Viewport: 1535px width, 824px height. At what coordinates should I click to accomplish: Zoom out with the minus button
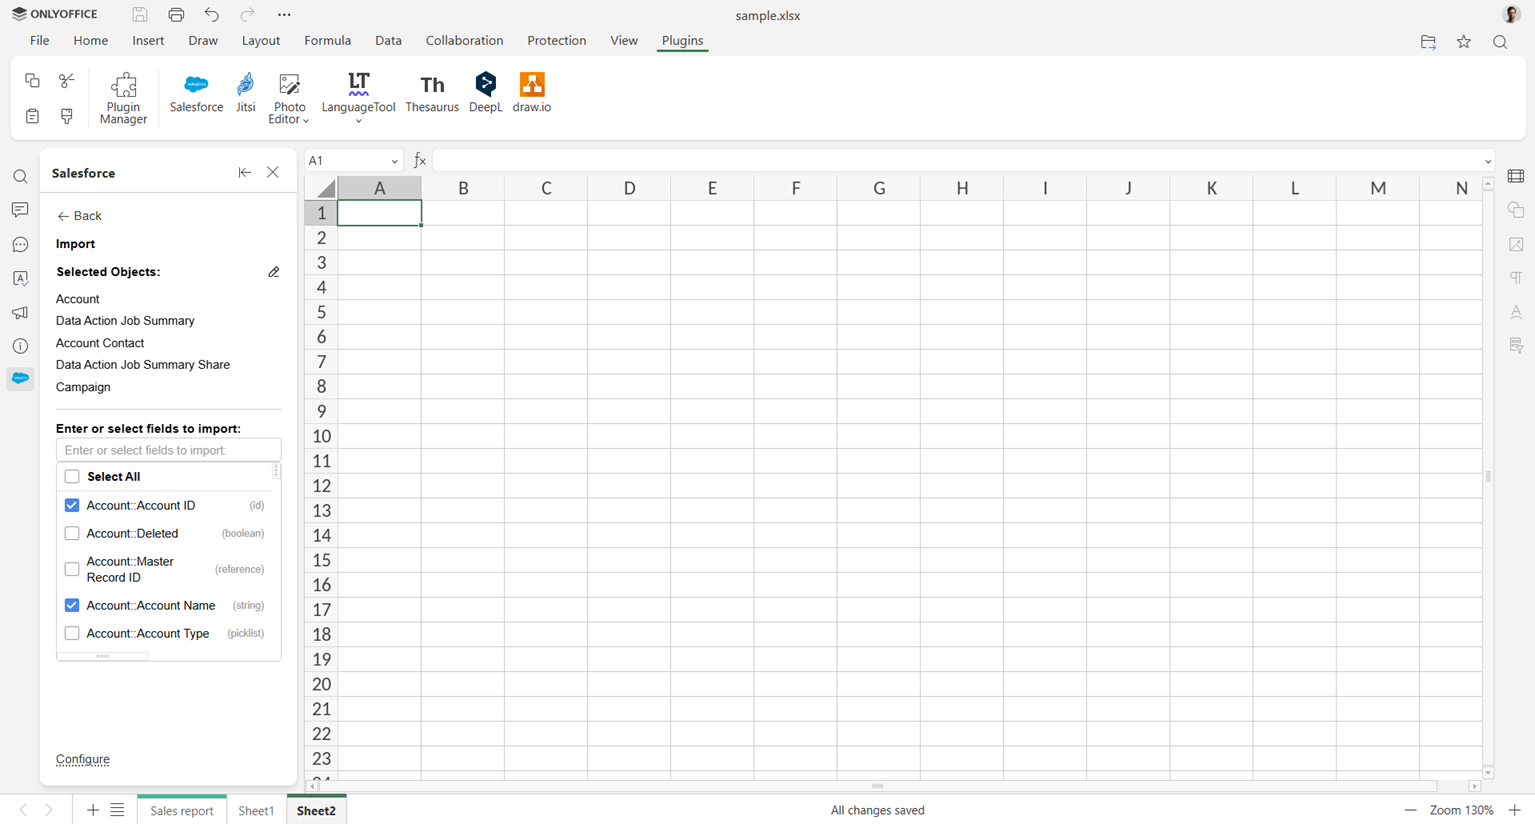tap(1410, 810)
